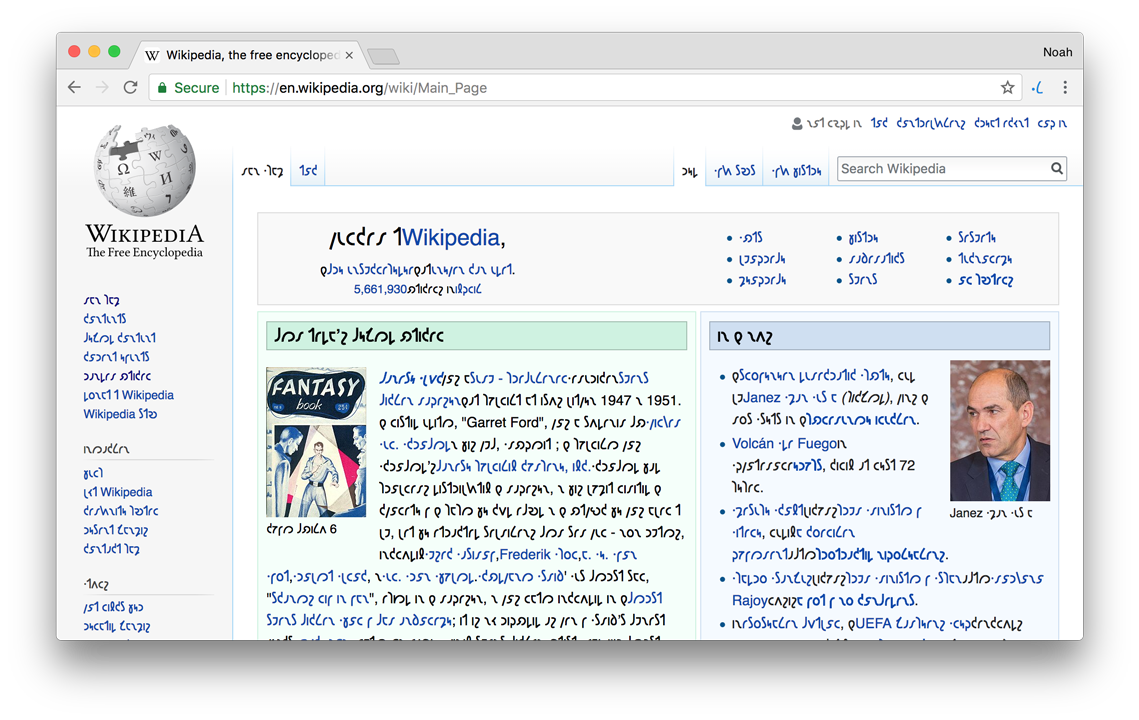Screen dimensions: 1139x720
Task: Go back with the browser back arrow
Action: point(74,87)
